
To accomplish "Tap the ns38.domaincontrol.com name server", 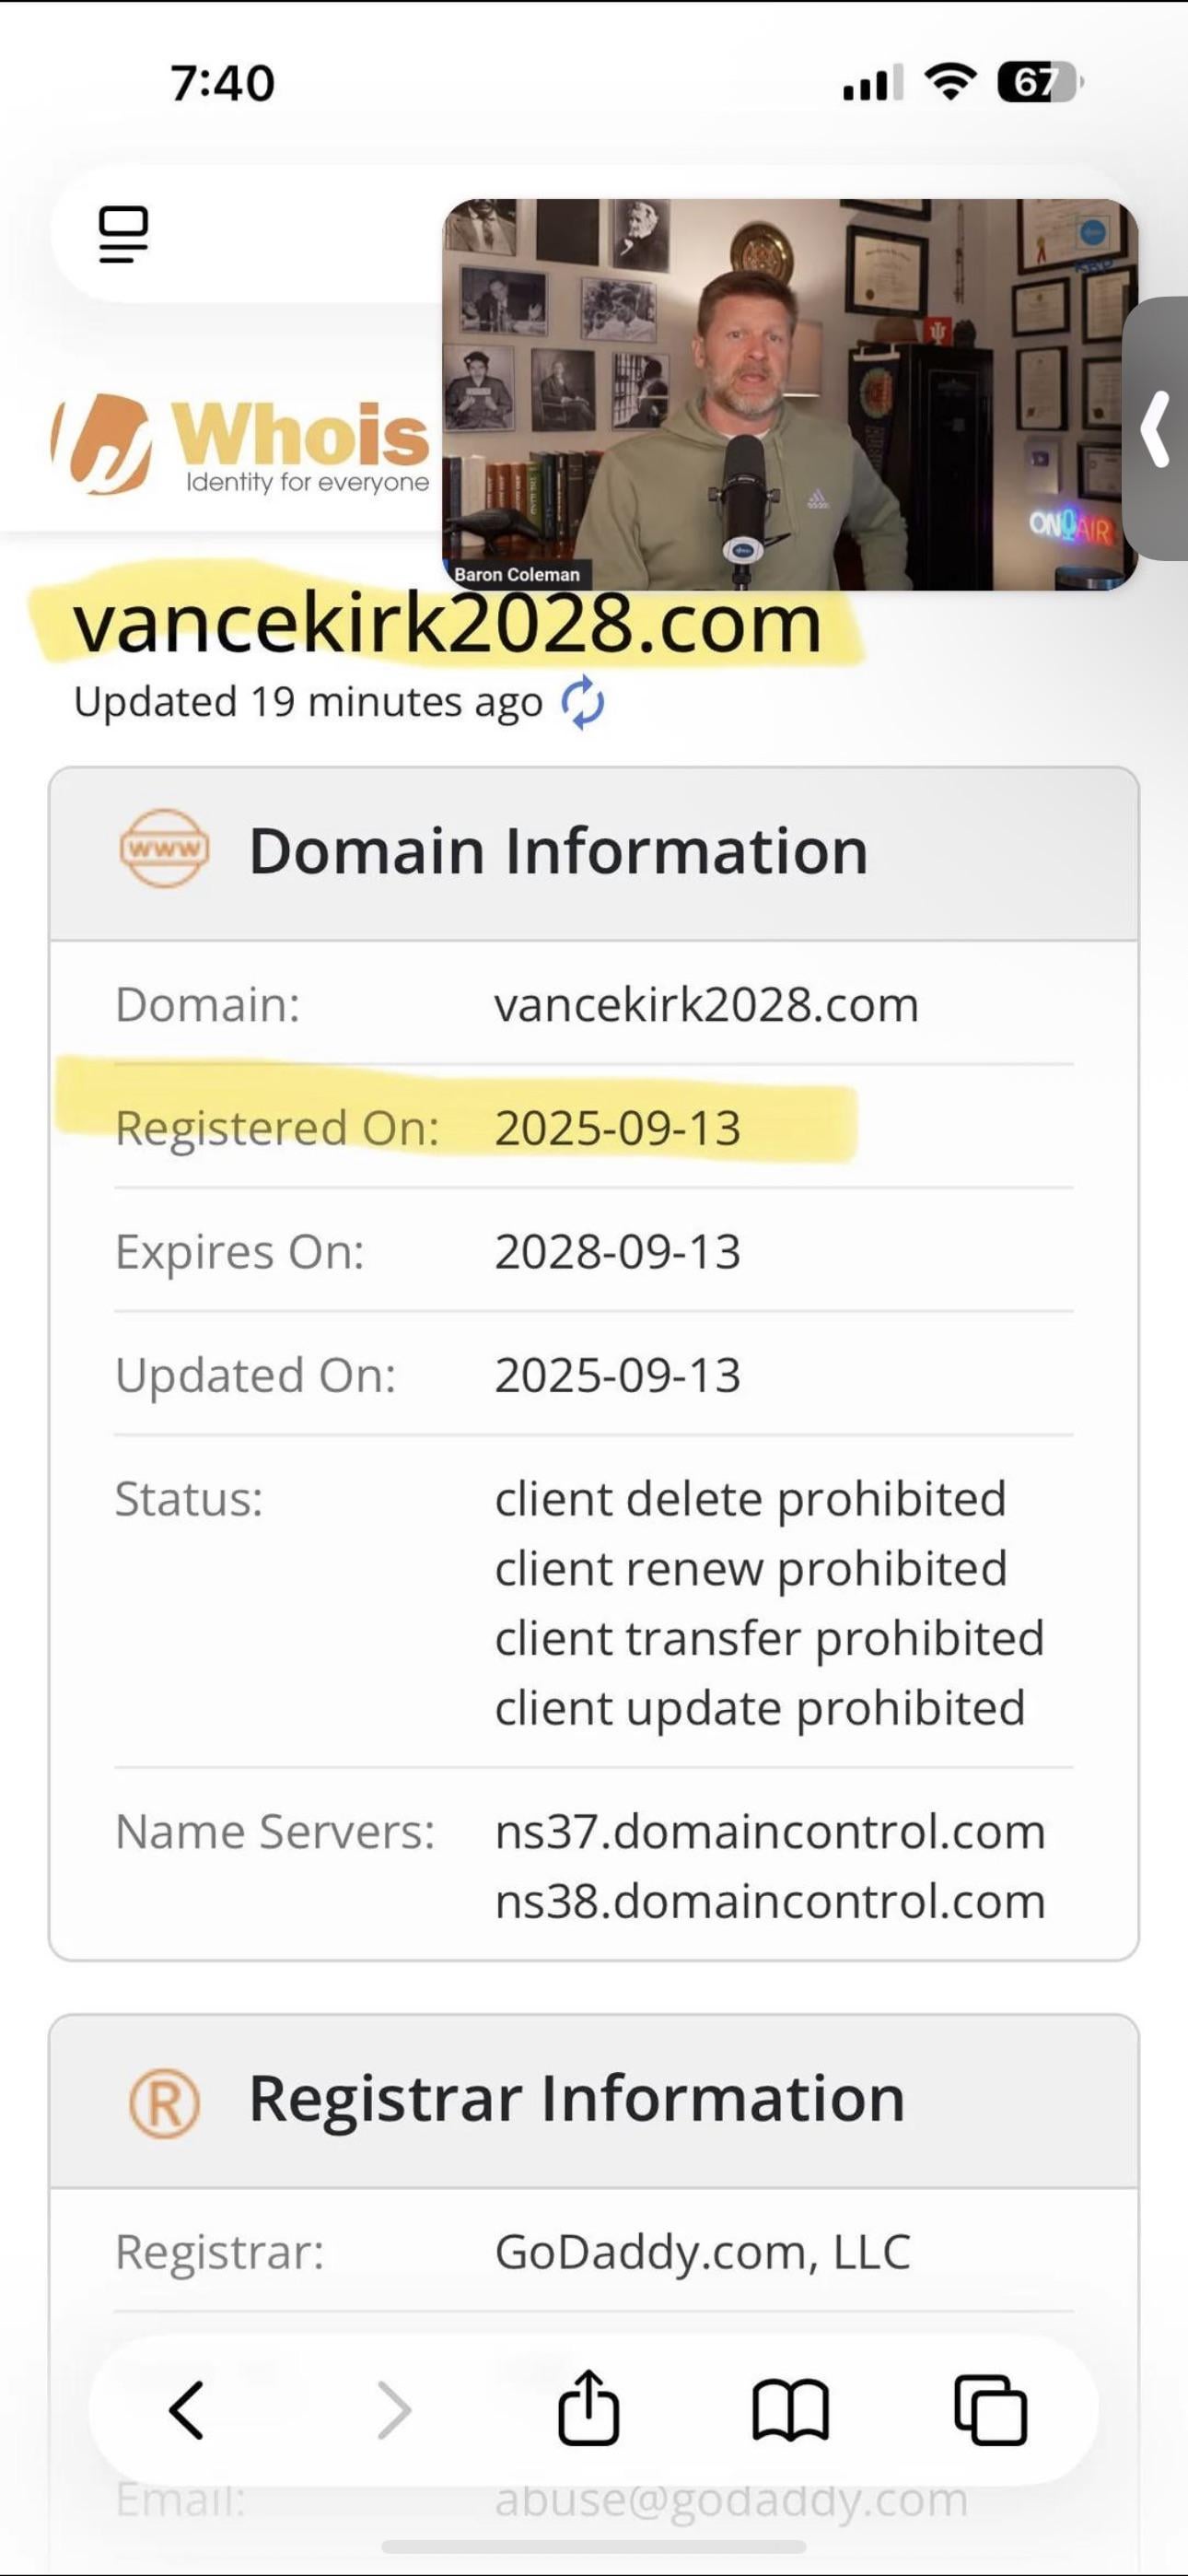I will (x=770, y=1901).
